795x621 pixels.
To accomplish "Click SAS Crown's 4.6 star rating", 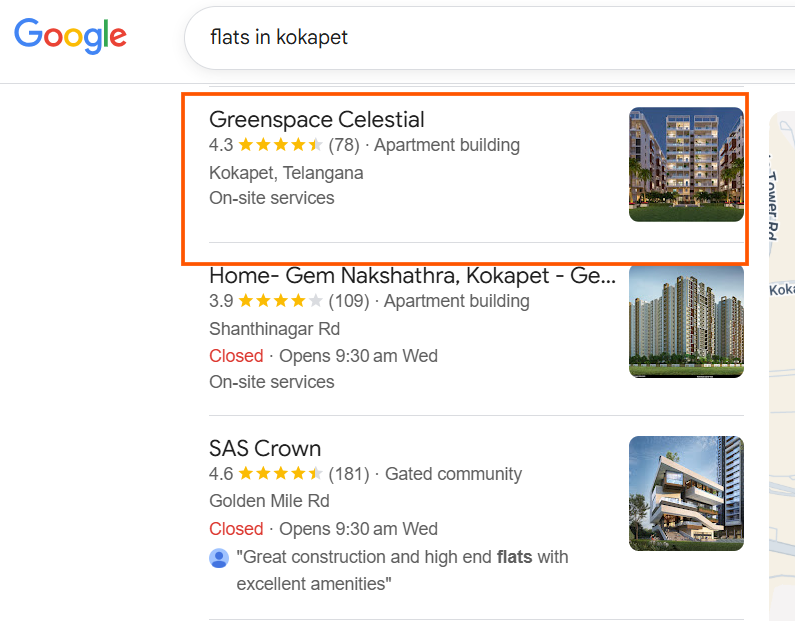I will click(280, 474).
